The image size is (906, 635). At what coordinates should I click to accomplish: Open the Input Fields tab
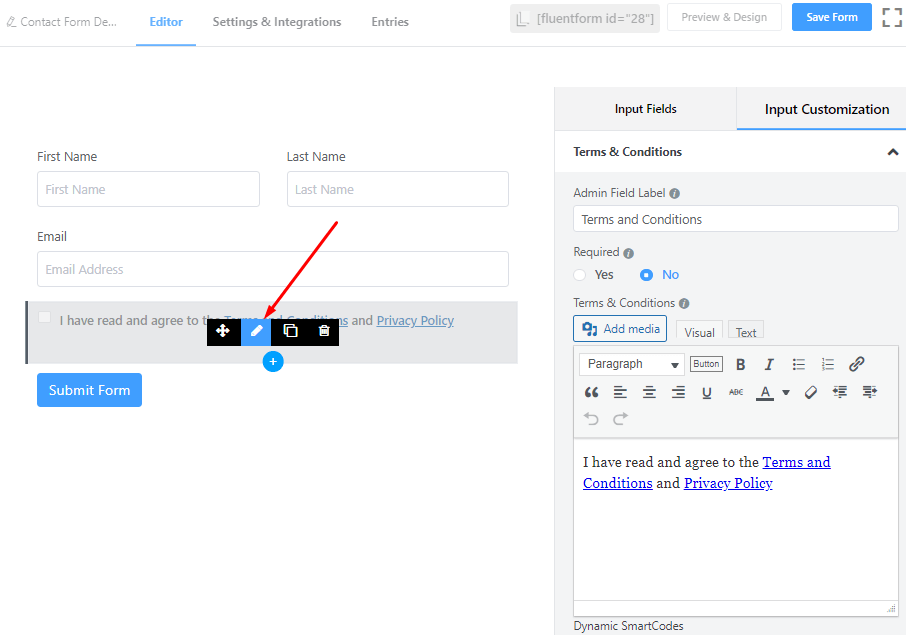[645, 108]
